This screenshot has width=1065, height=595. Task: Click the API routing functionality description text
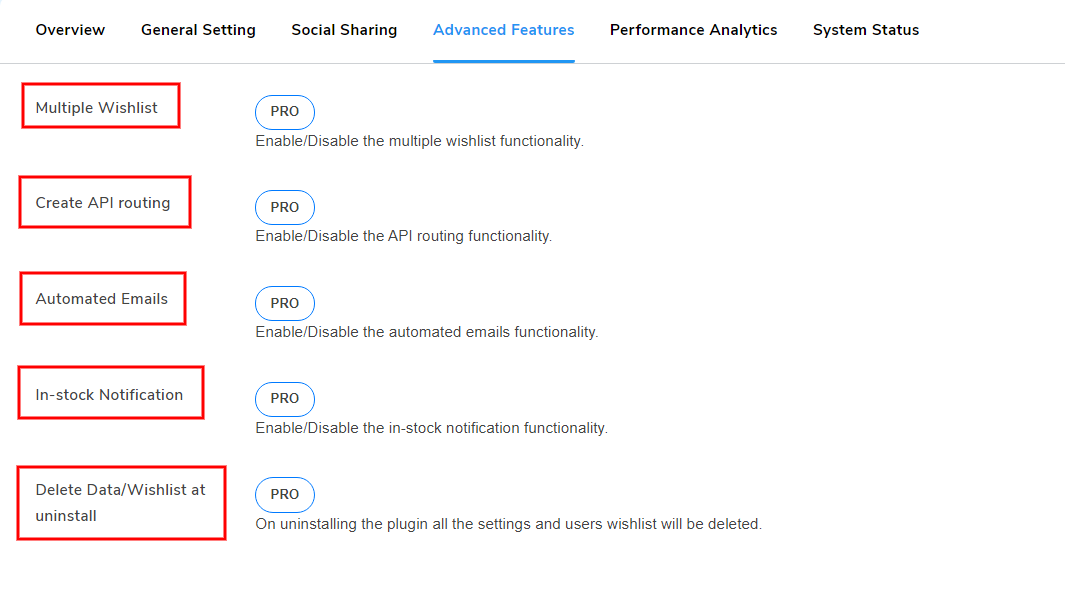click(403, 236)
